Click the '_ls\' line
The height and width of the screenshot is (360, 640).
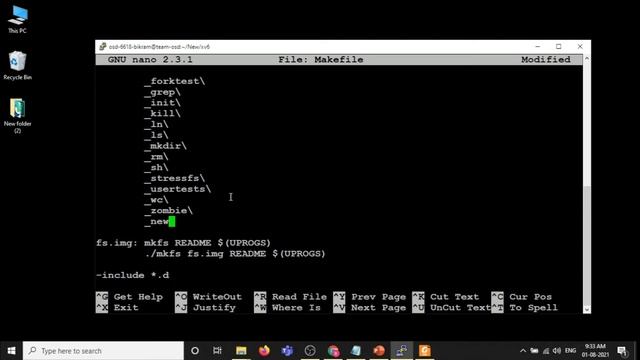(x=156, y=135)
